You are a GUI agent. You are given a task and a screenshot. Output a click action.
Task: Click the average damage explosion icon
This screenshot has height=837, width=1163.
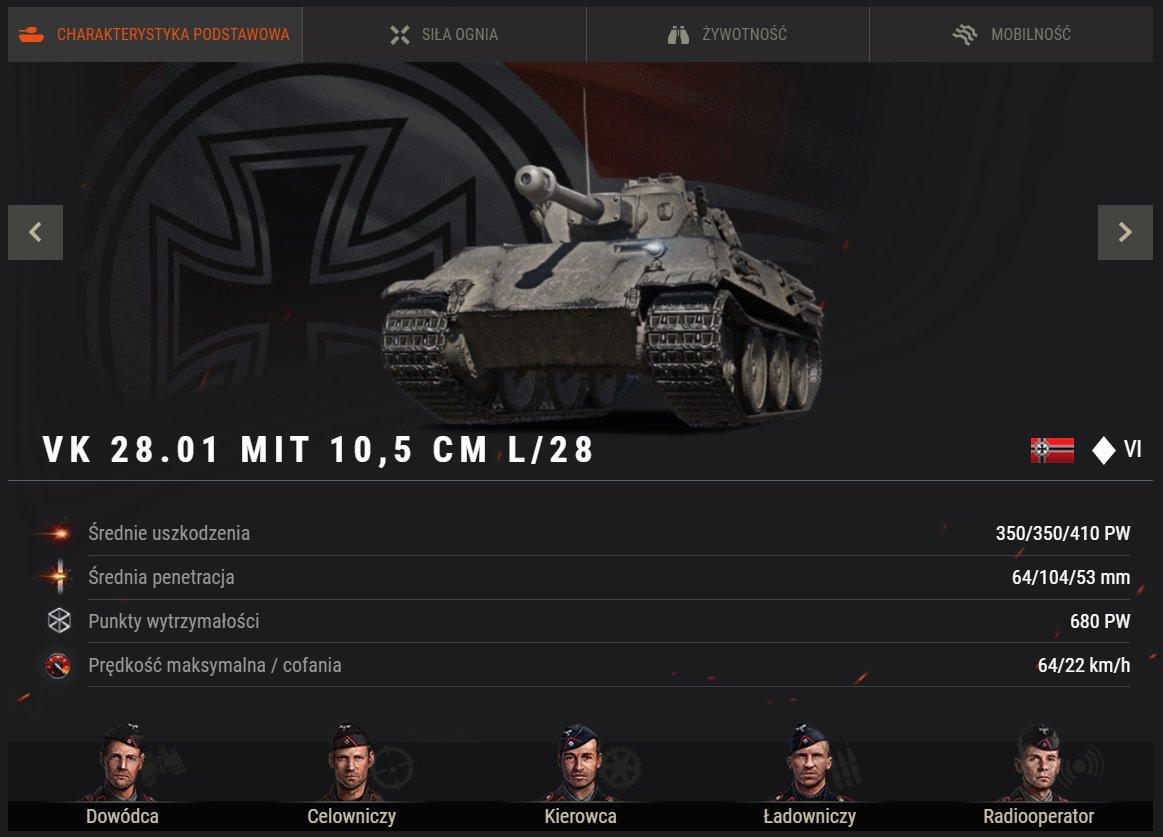tap(59, 533)
